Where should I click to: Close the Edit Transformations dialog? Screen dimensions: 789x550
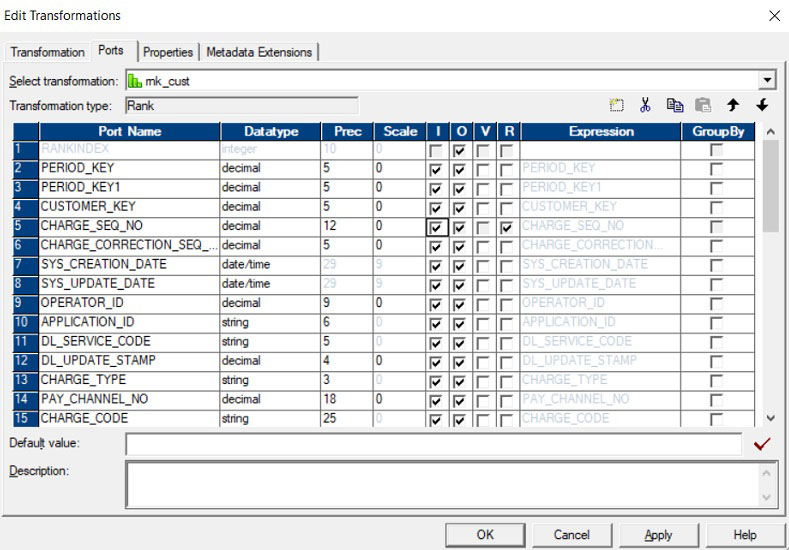[774, 16]
